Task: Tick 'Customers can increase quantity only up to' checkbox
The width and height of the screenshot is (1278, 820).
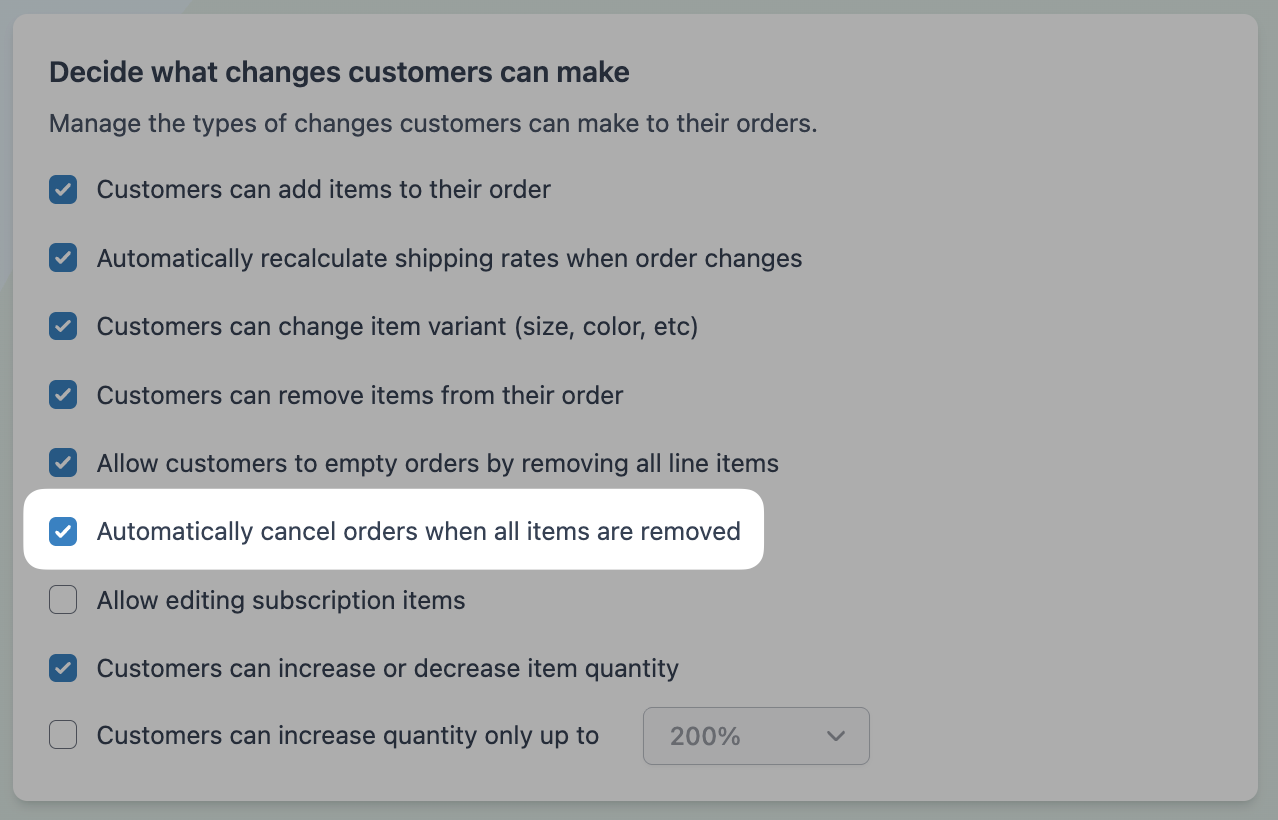Action: [63, 736]
